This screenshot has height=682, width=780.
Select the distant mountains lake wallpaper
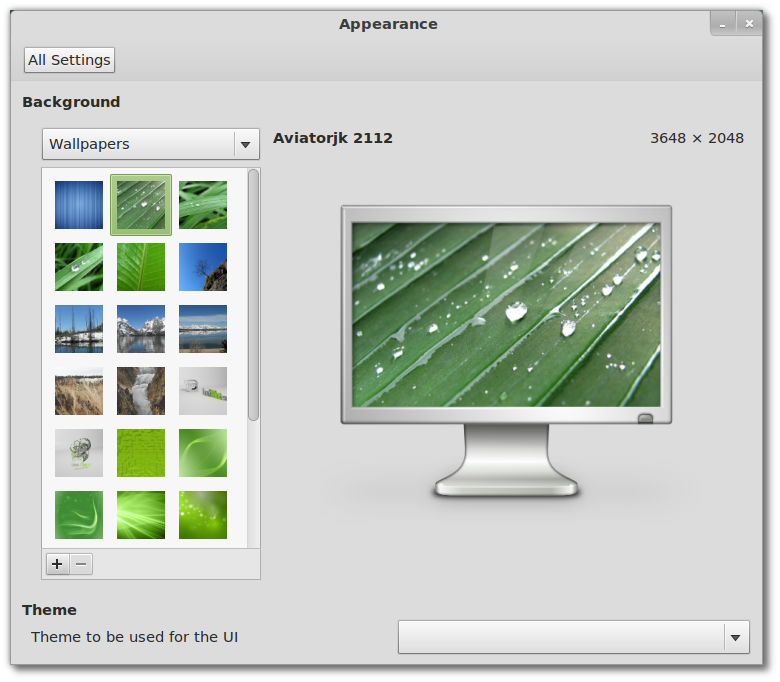point(203,329)
